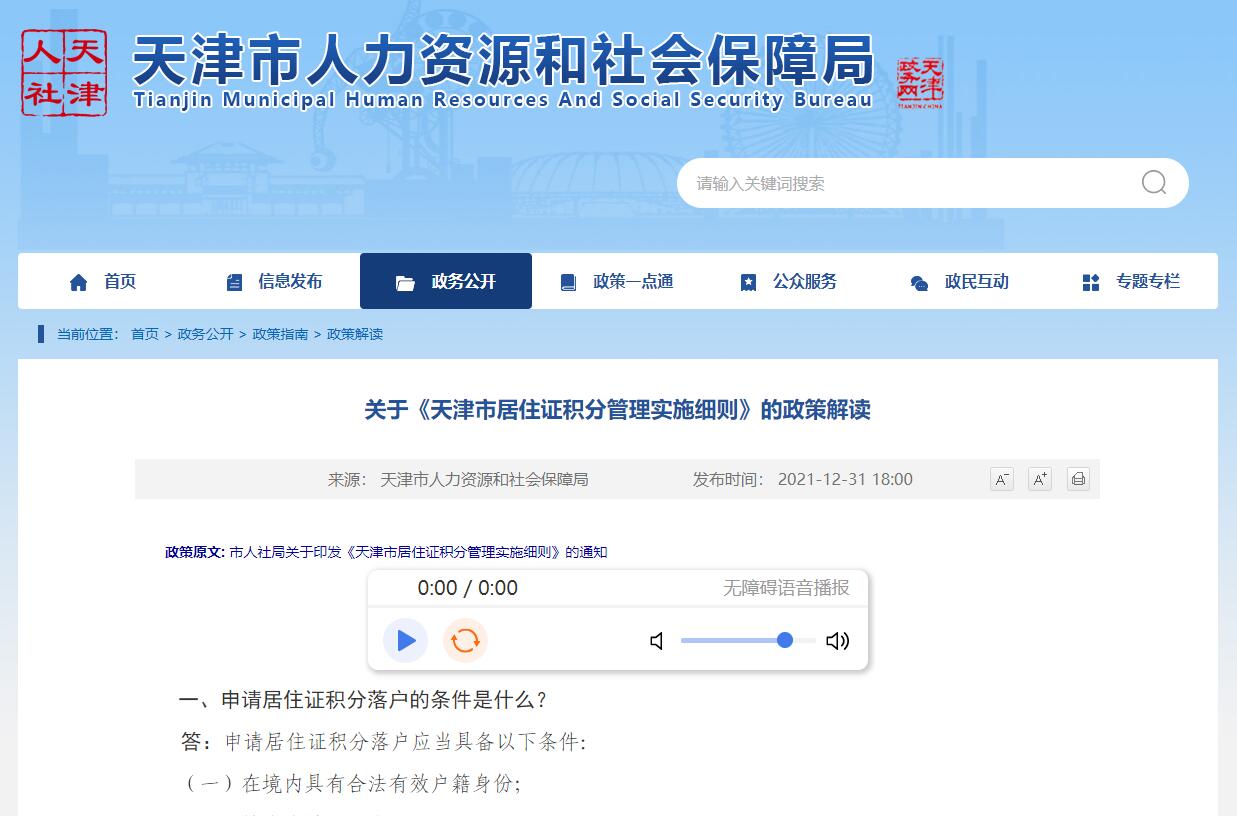Viewport: 1237px width, 816px height.
Task: Increase font size with A+ icon
Action: (x=1040, y=479)
